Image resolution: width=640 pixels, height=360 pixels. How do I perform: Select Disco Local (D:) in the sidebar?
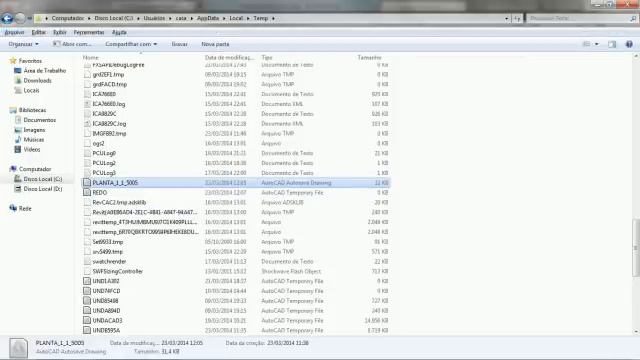point(42,189)
